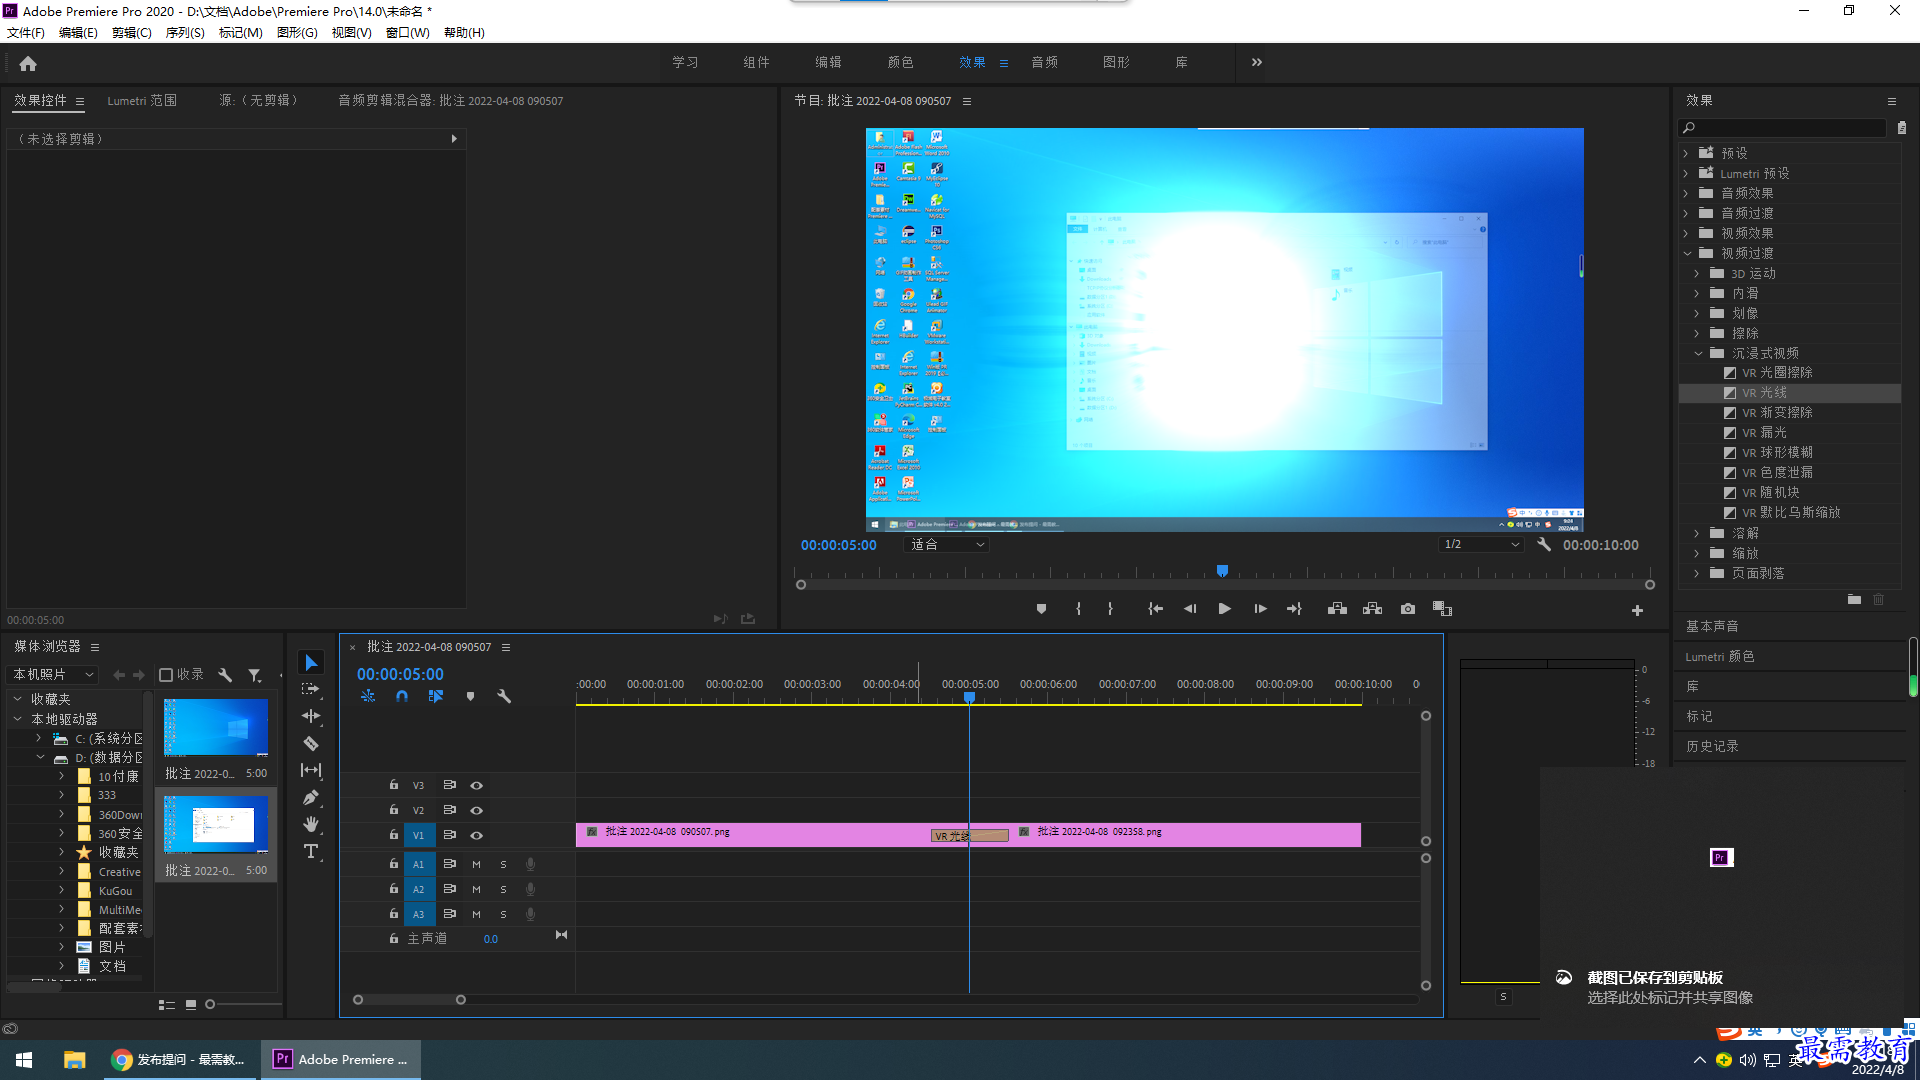Select the VR 漏光 transition

point(1764,432)
